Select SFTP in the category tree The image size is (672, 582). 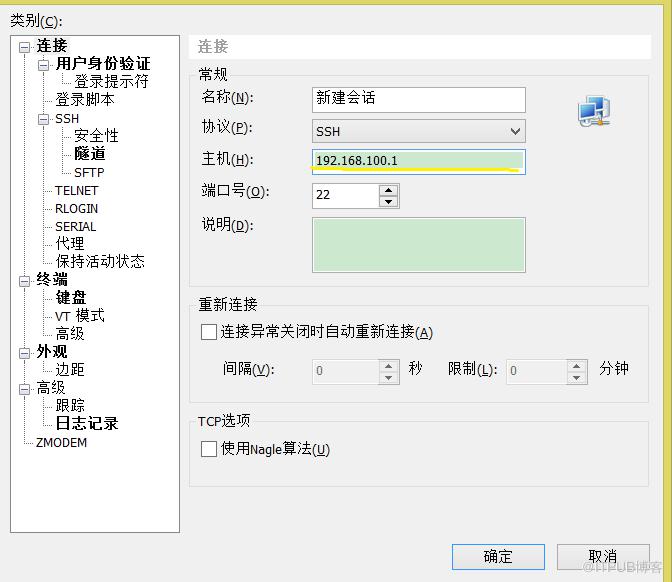89,172
